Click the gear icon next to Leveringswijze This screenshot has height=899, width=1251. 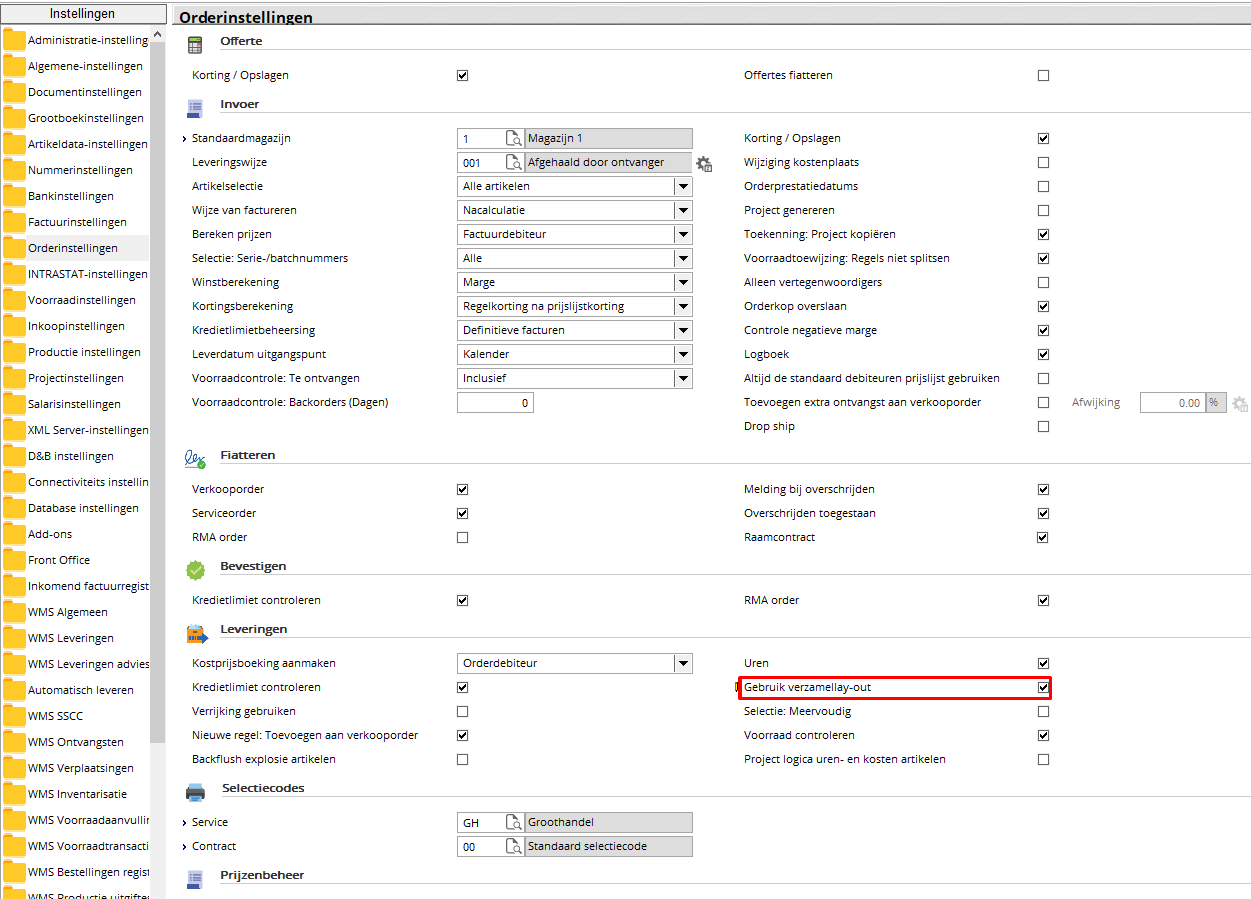(704, 163)
